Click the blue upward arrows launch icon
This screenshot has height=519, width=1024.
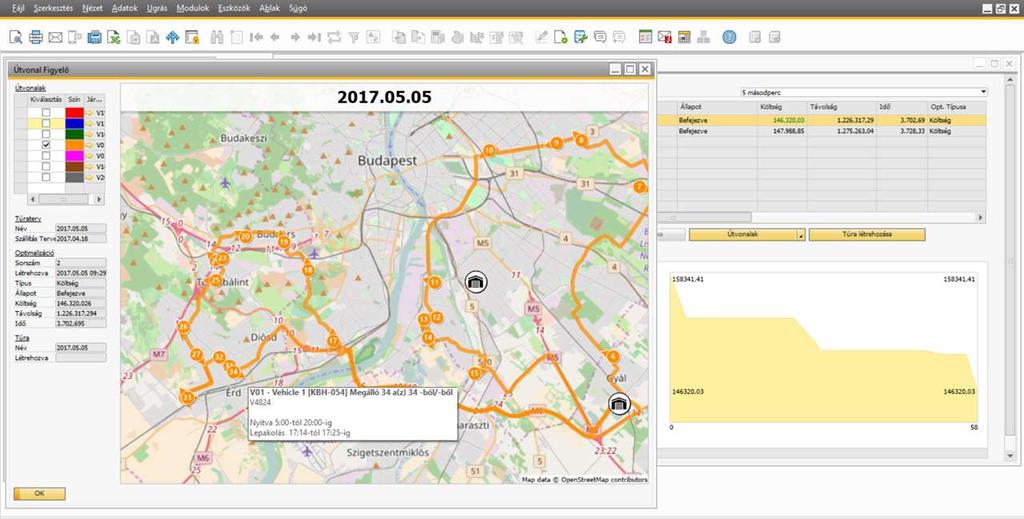click(172, 37)
